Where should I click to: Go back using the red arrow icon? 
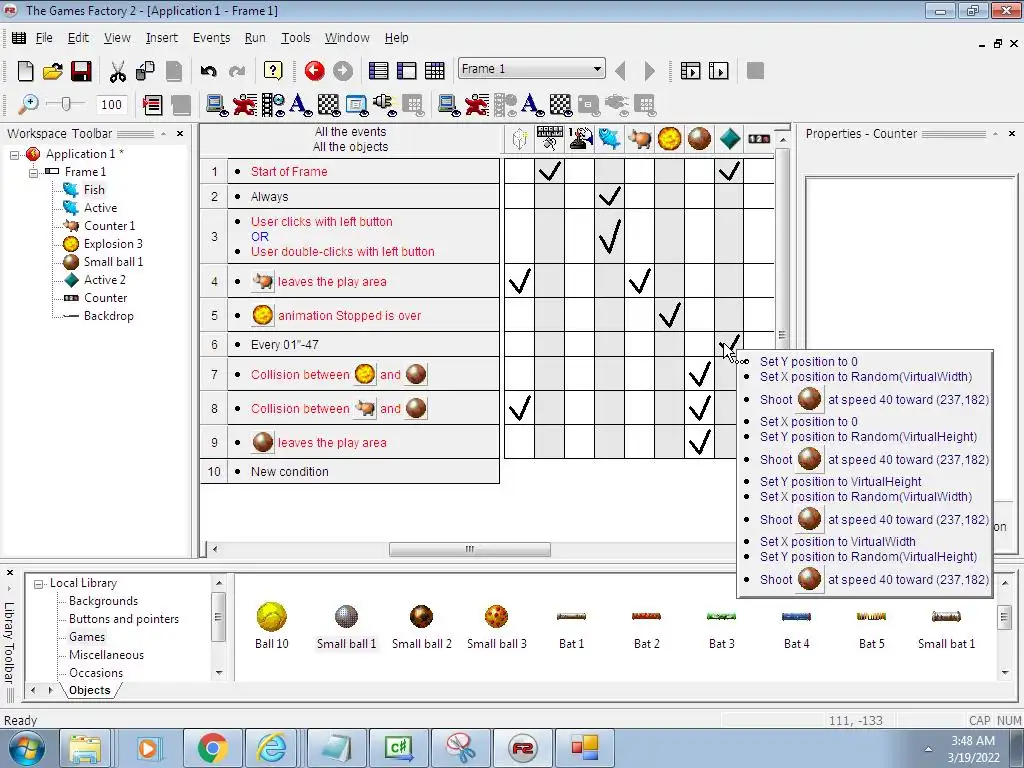click(x=314, y=71)
